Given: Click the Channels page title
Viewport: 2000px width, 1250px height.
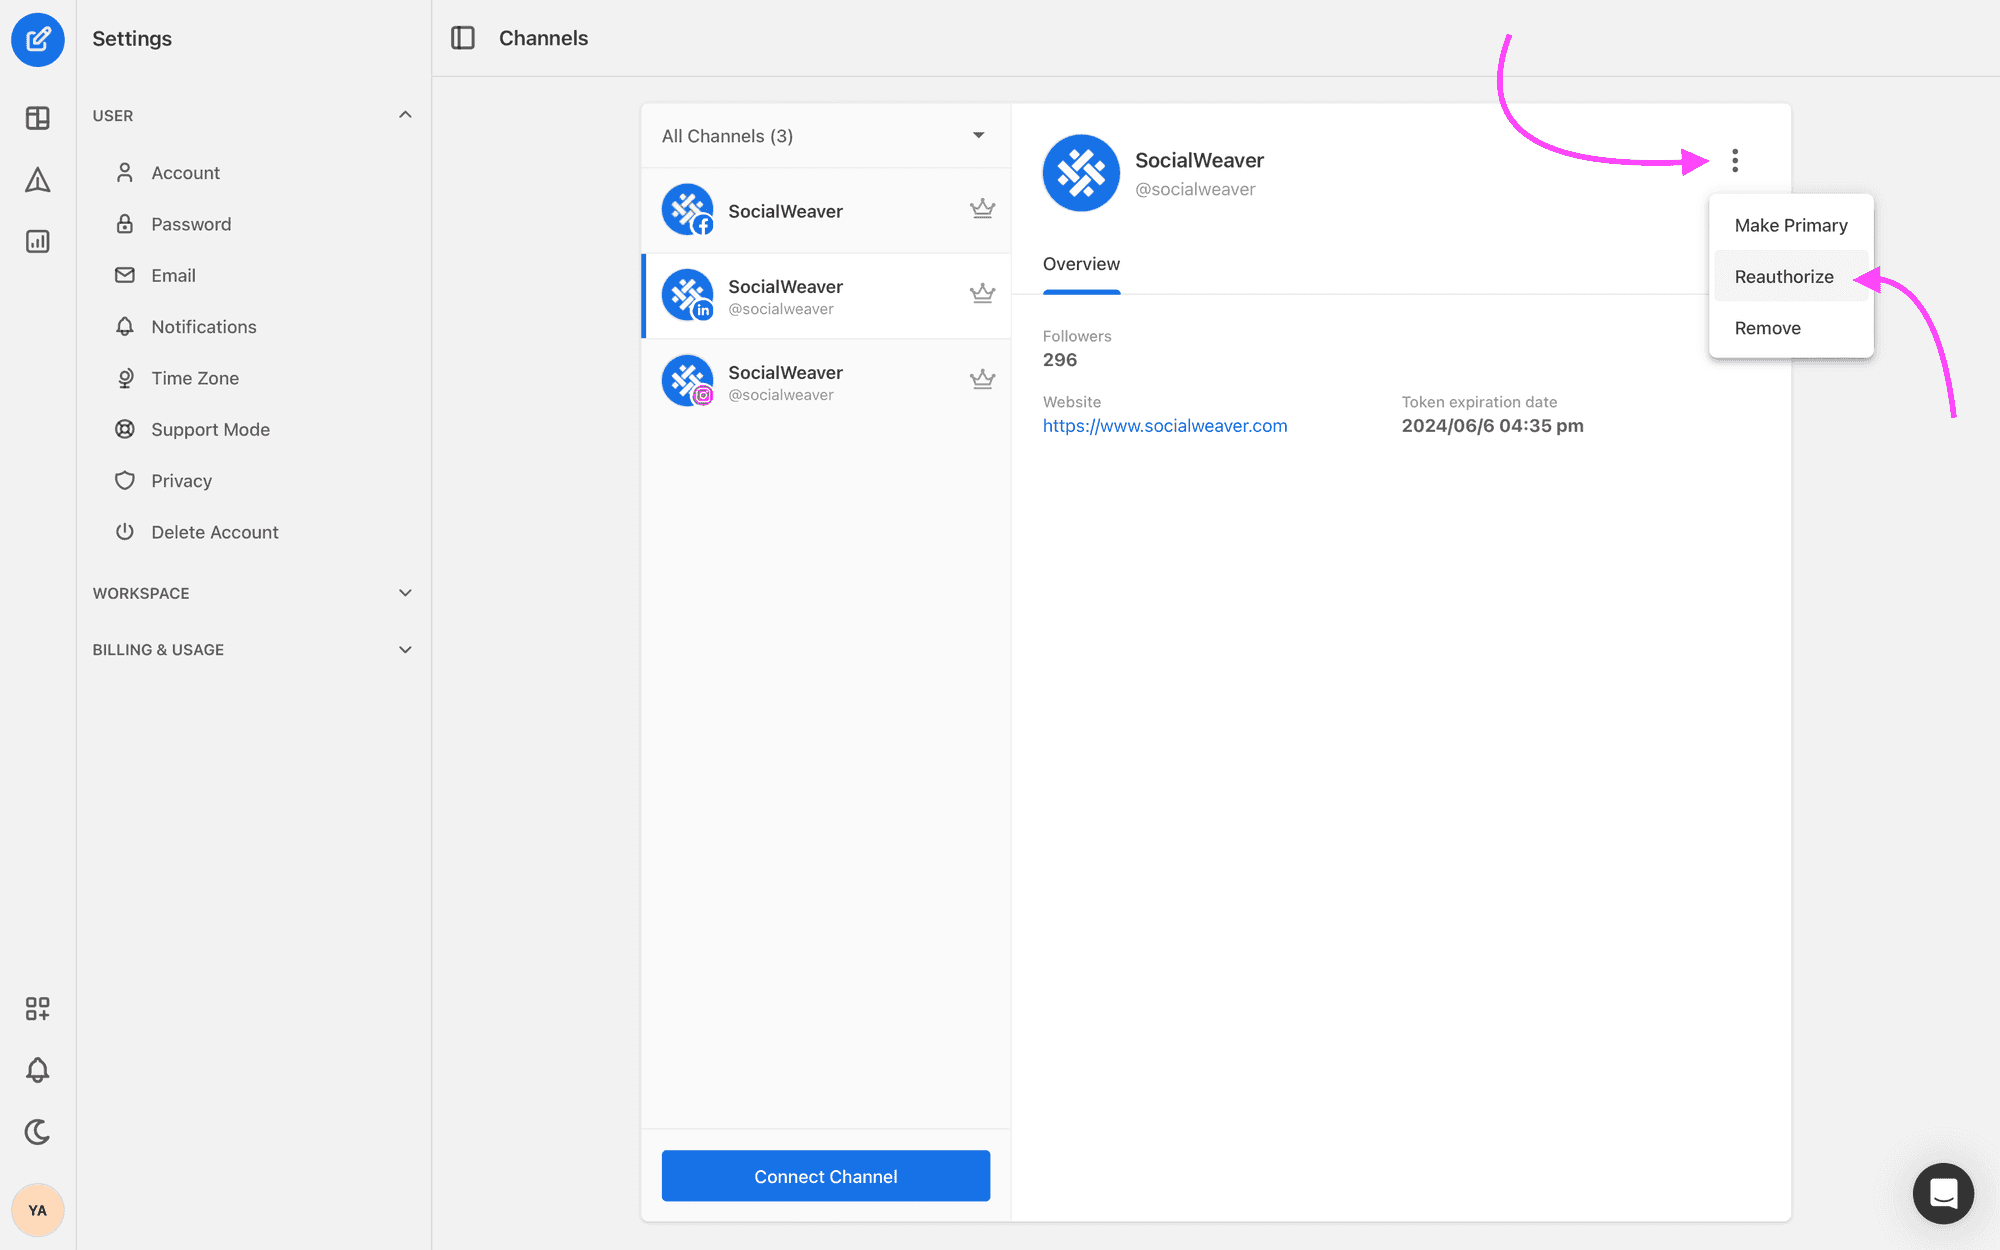Looking at the screenshot, I should coord(543,38).
